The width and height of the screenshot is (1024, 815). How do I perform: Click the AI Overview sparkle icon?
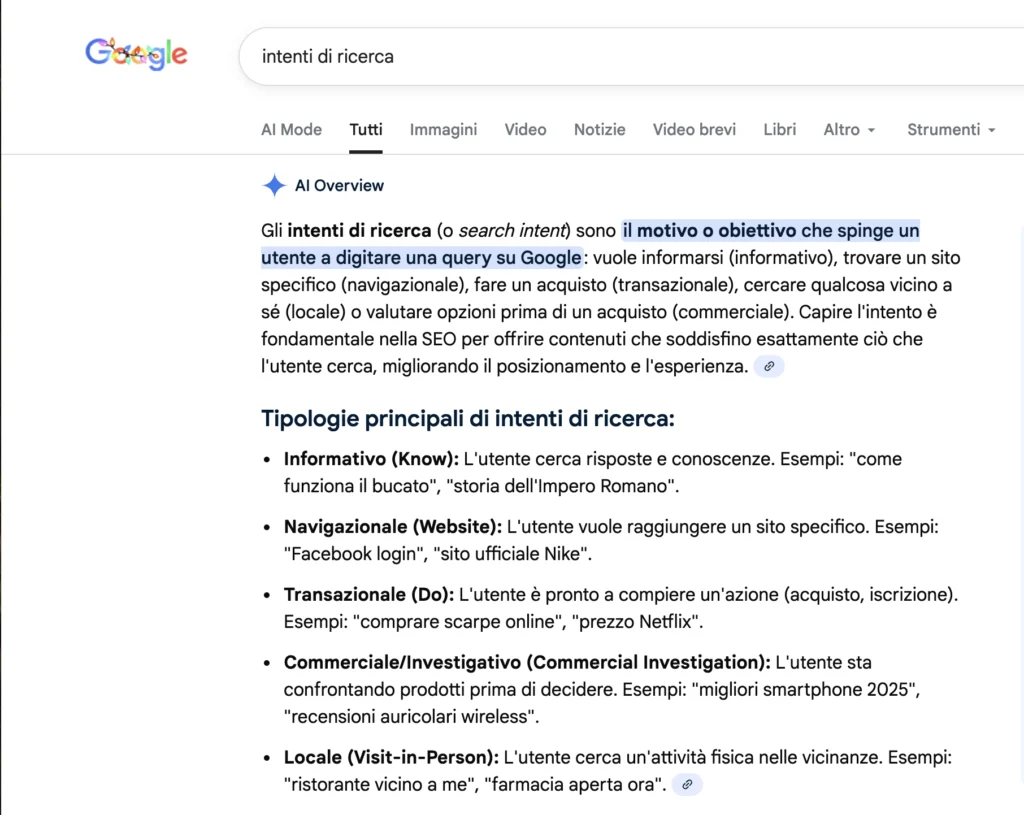tap(274, 185)
